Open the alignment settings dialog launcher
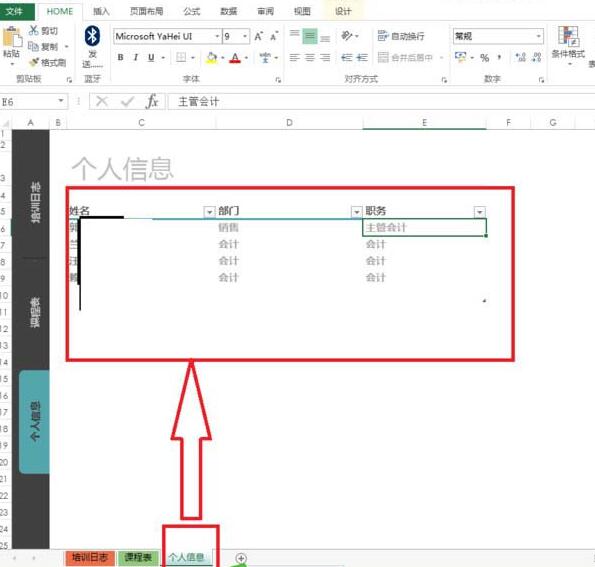 (x=444, y=80)
